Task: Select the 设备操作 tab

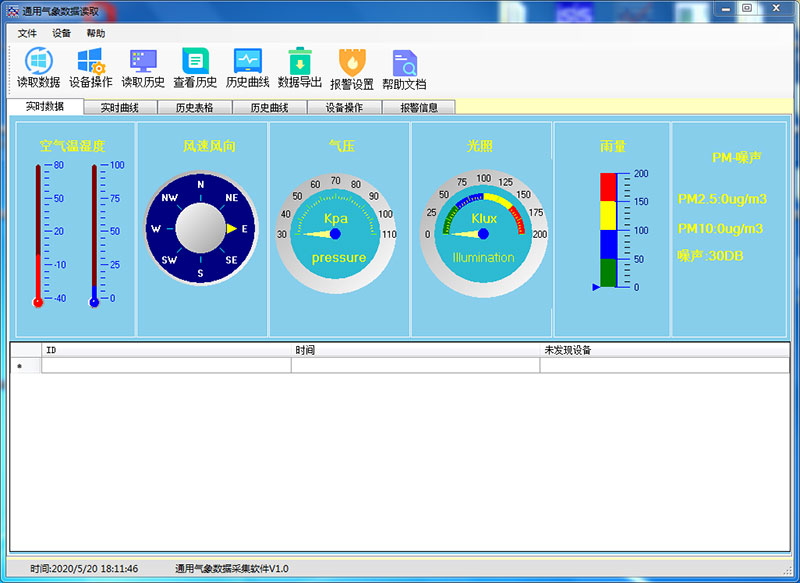Action: click(x=344, y=108)
